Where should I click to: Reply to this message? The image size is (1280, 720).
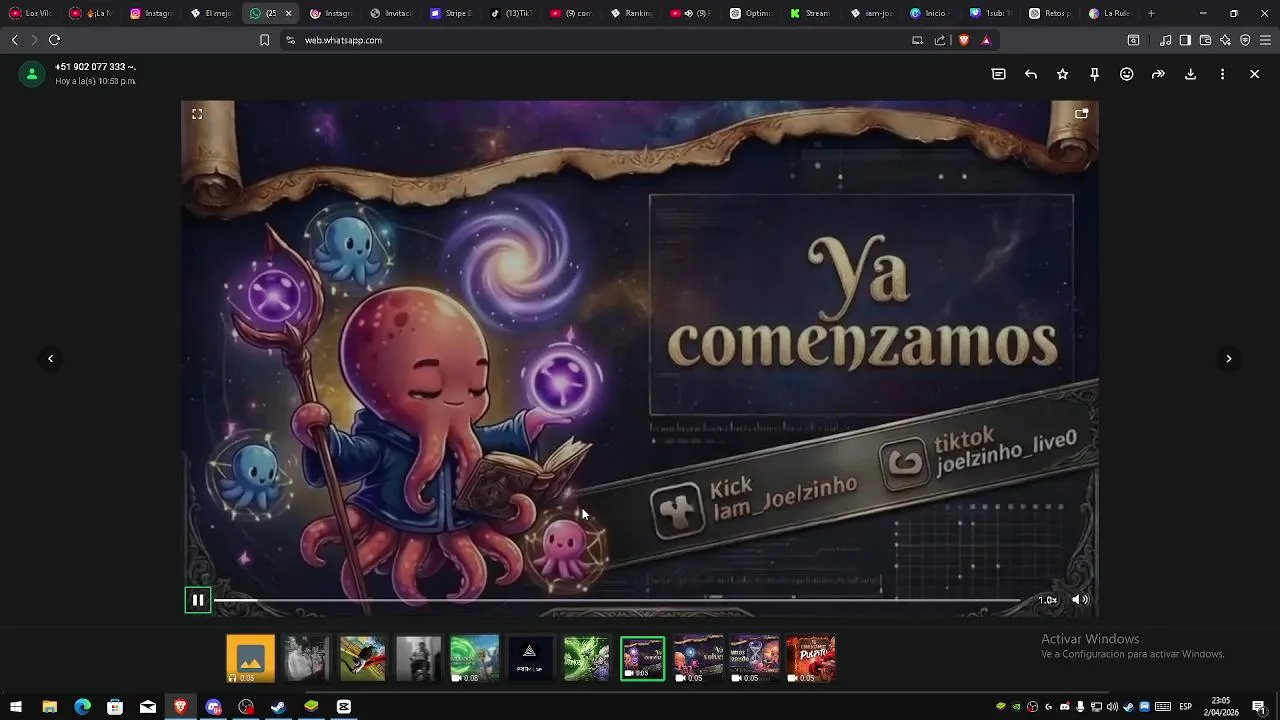coord(1030,74)
